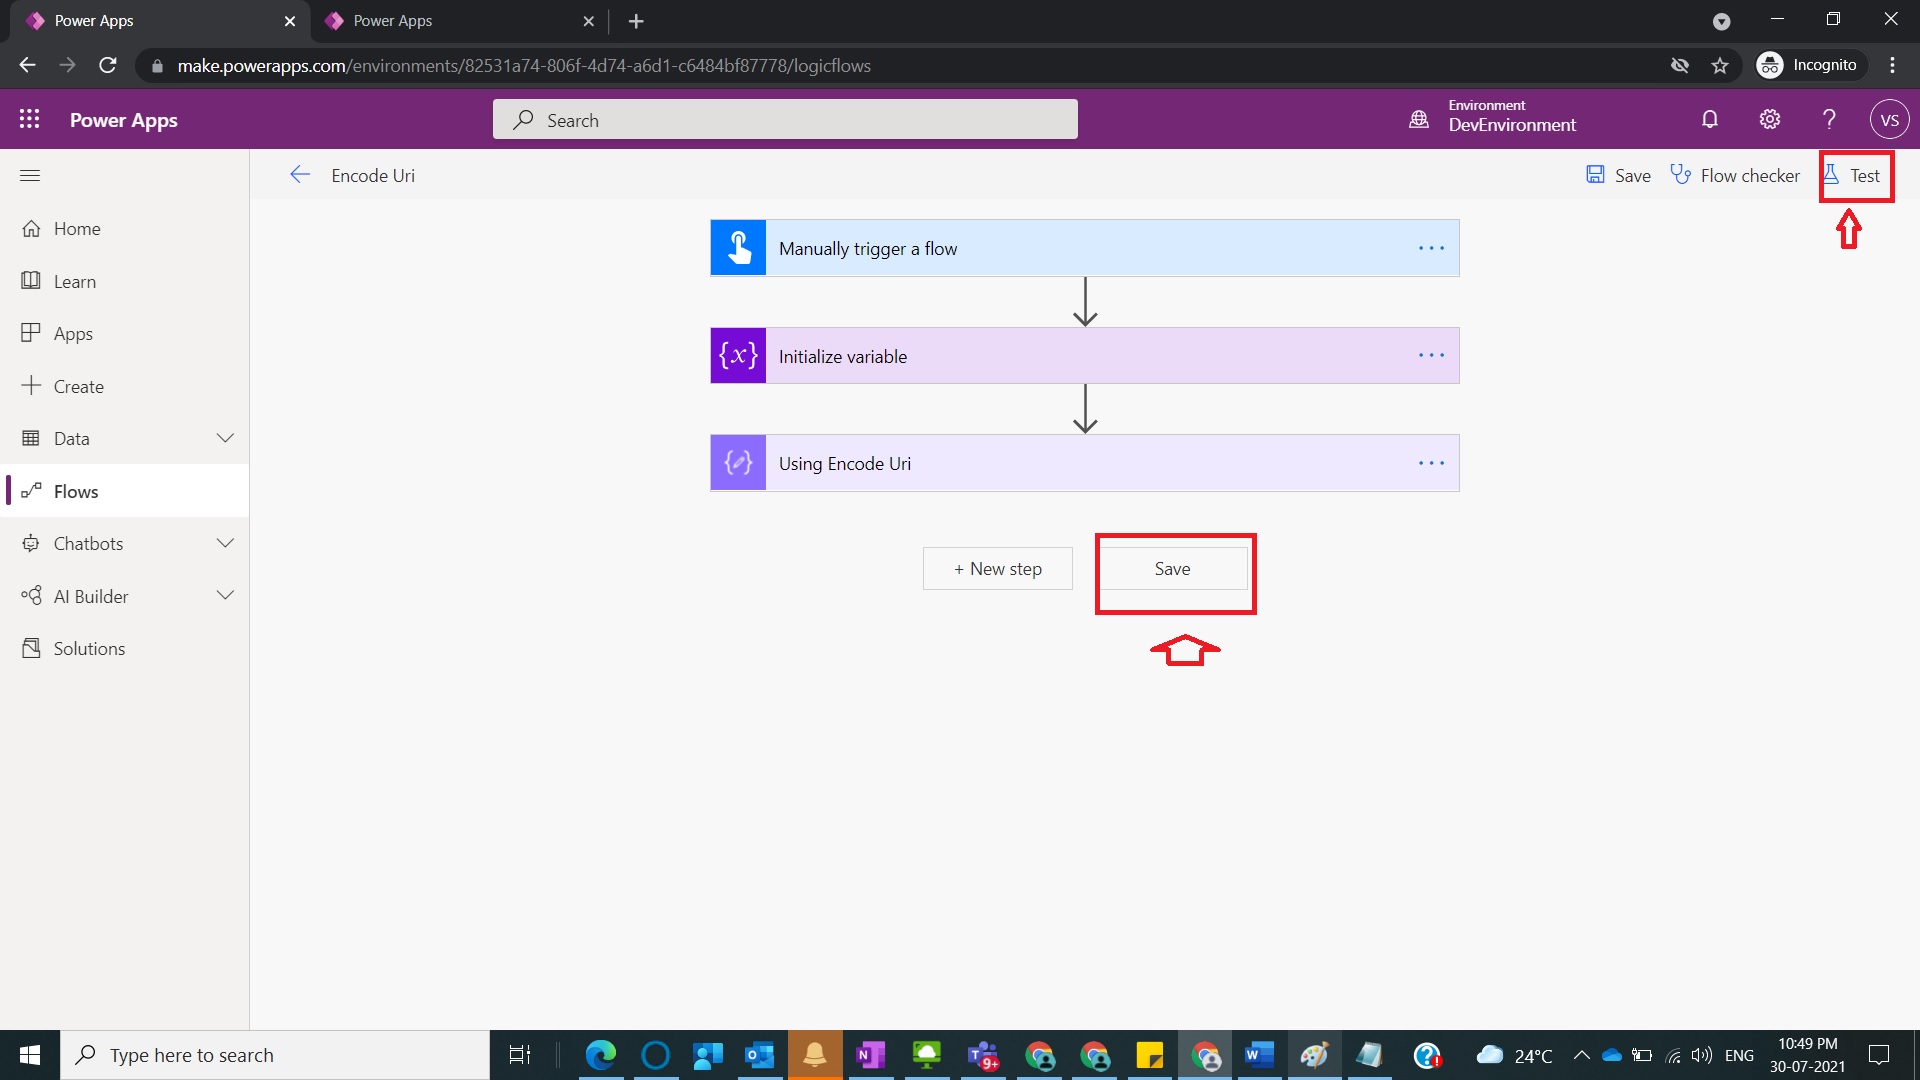Expand the Chatbots section
1920x1080 pixels.
[225, 543]
